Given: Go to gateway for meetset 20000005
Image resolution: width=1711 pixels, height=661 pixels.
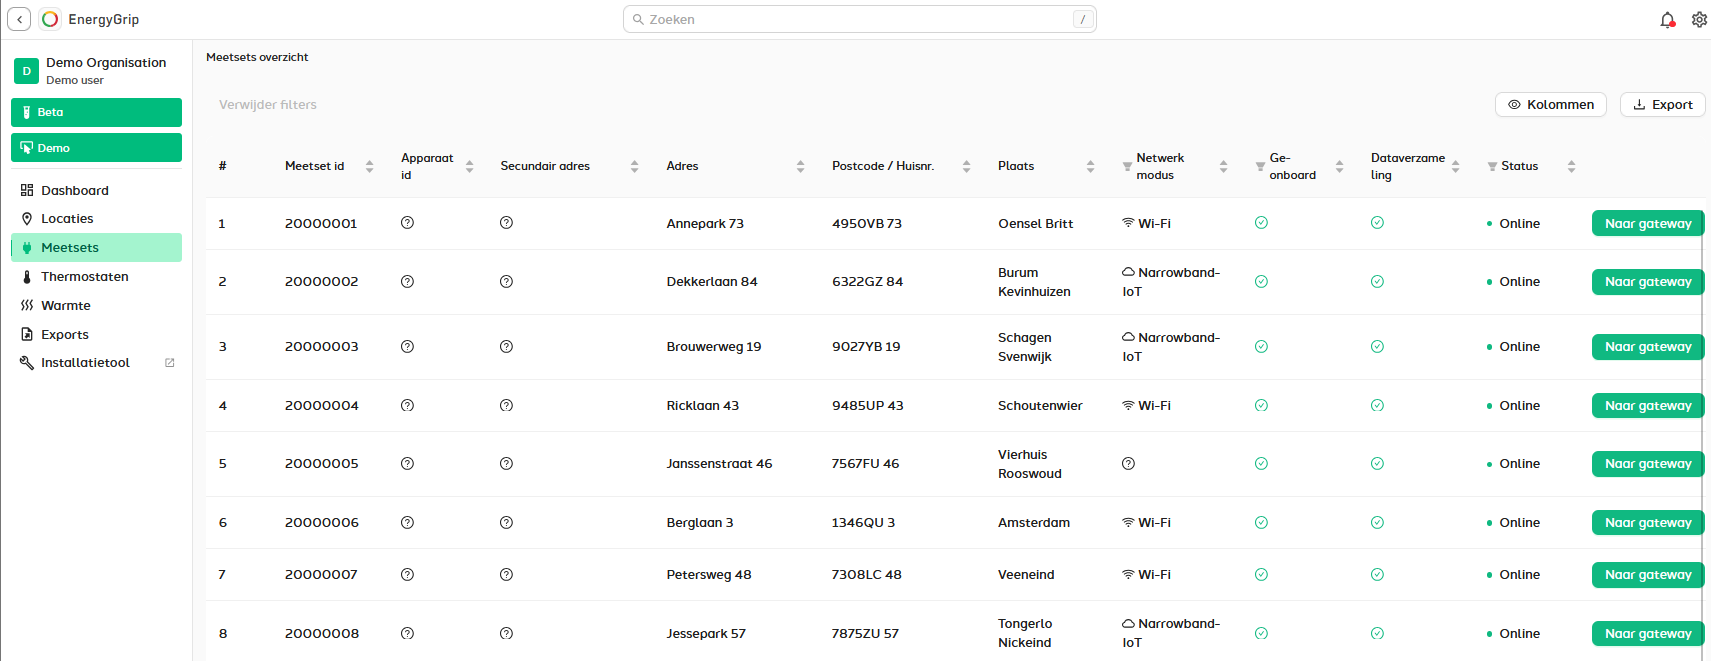Looking at the screenshot, I should (1648, 463).
